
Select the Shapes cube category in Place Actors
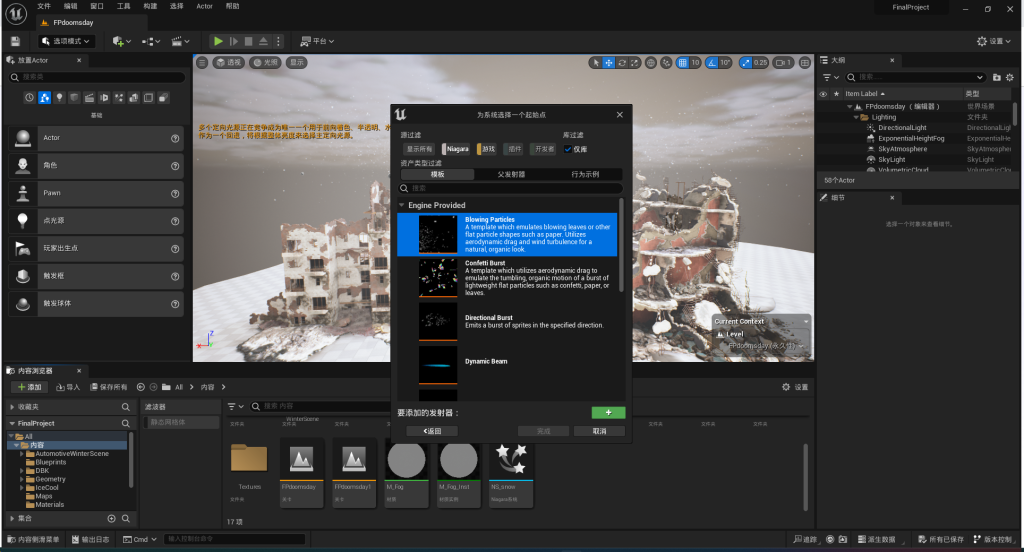(x=74, y=97)
